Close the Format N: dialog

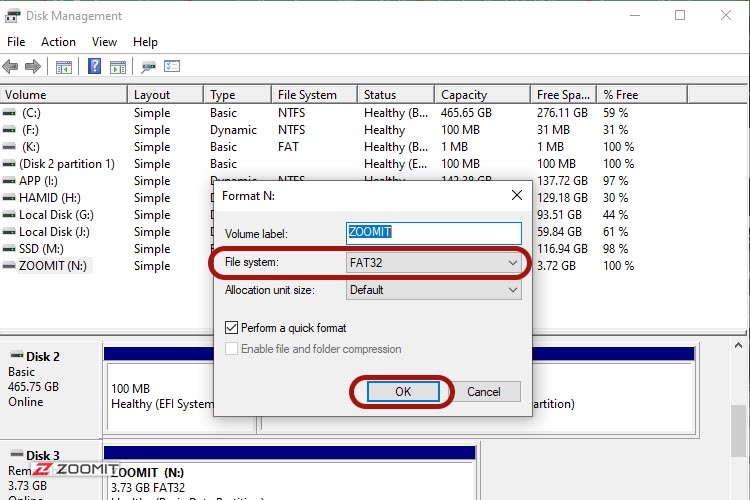[516, 195]
